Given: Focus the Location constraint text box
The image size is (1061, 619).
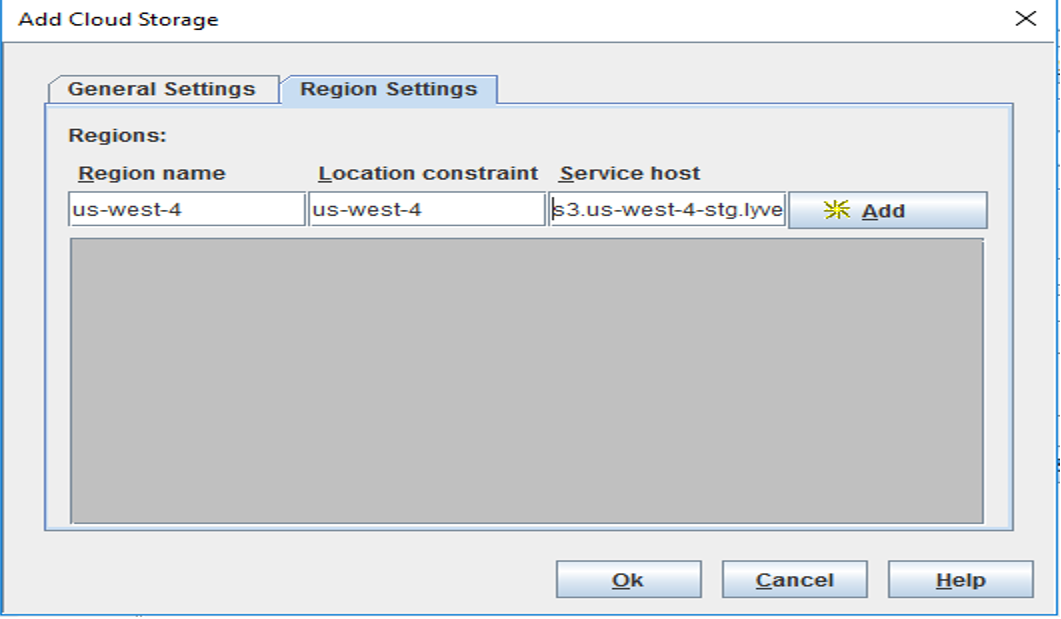Looking at the screenshot, I should 427,210.
